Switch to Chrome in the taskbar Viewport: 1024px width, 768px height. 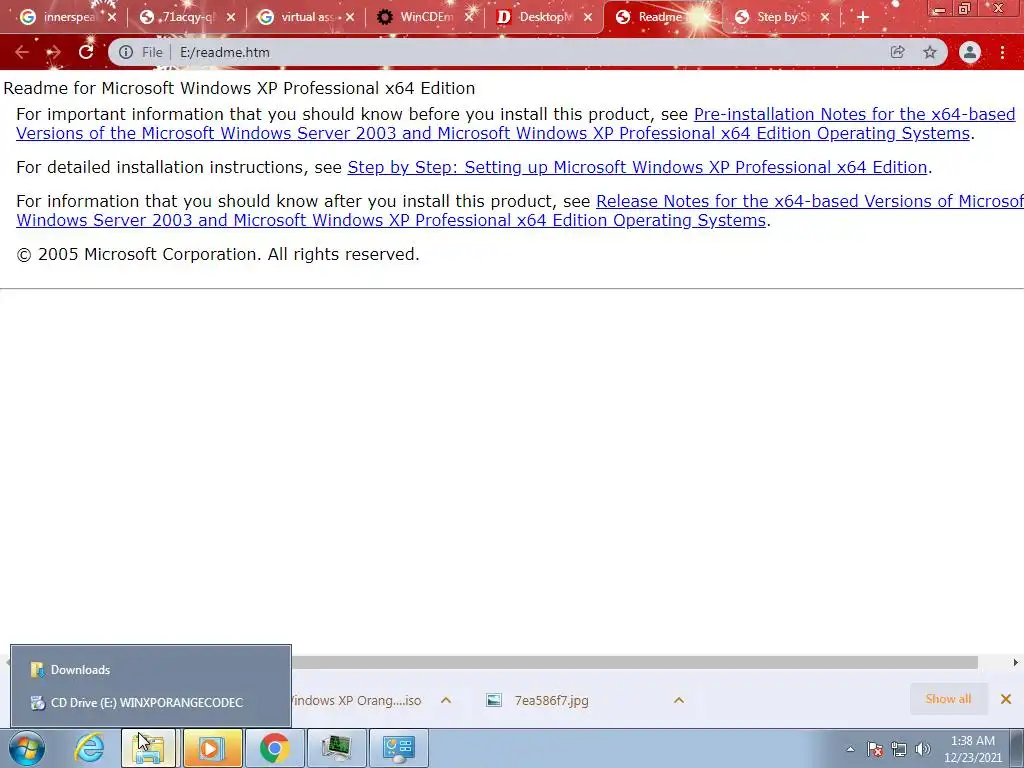coord(274,748)
